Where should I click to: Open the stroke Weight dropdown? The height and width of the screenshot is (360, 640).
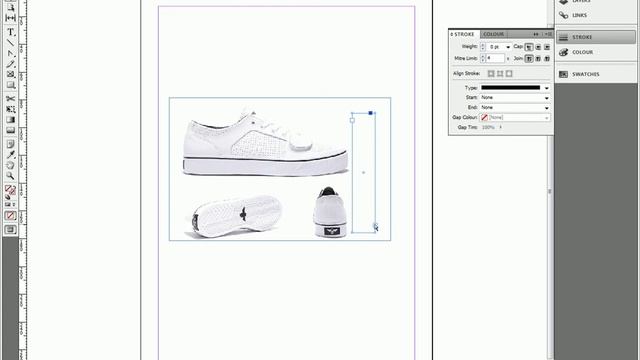(x=508, y=47)
